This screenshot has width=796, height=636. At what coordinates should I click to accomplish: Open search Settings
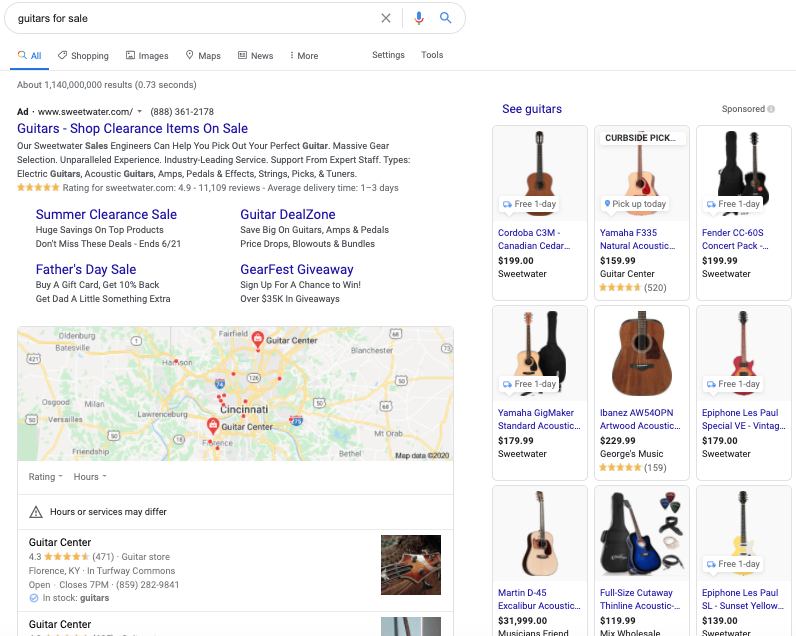[x=388, y=55]
